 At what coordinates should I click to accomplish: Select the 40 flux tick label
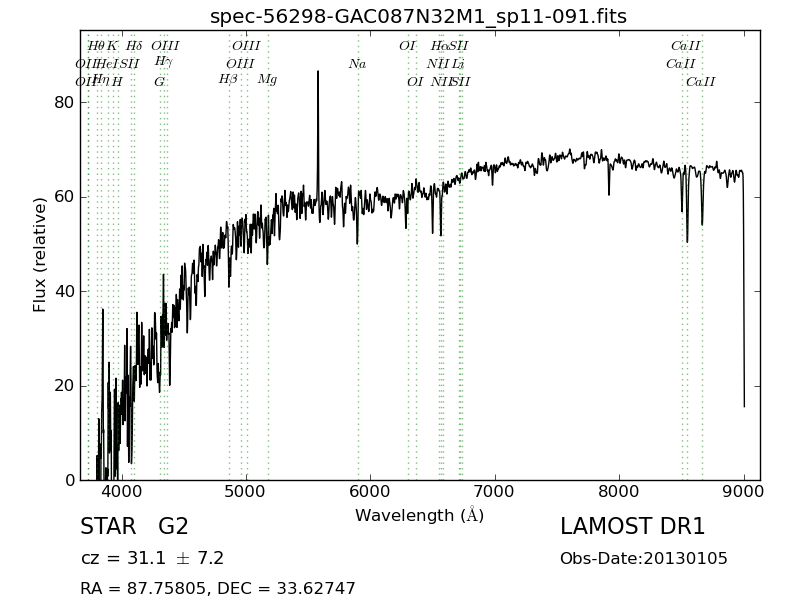point(64,291)
